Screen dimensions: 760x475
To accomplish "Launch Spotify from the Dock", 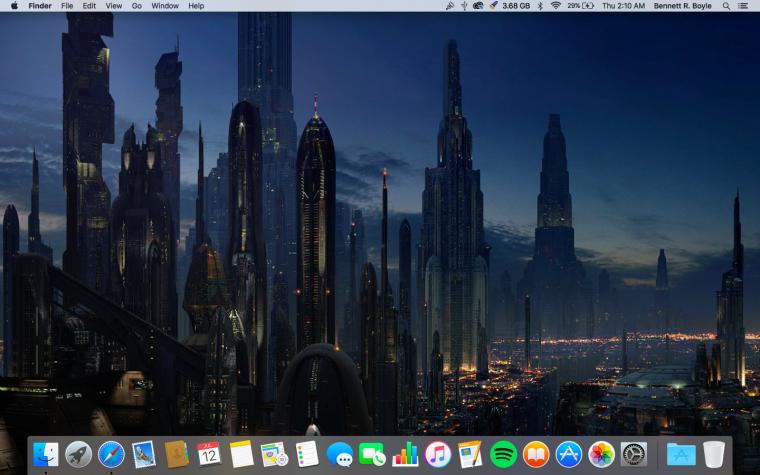I will pos(504,455).
